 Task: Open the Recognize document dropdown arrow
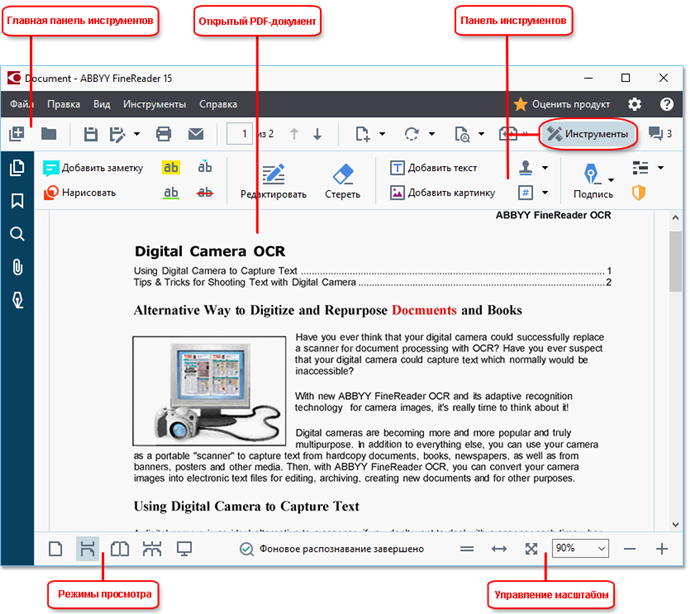coord(481,134)
